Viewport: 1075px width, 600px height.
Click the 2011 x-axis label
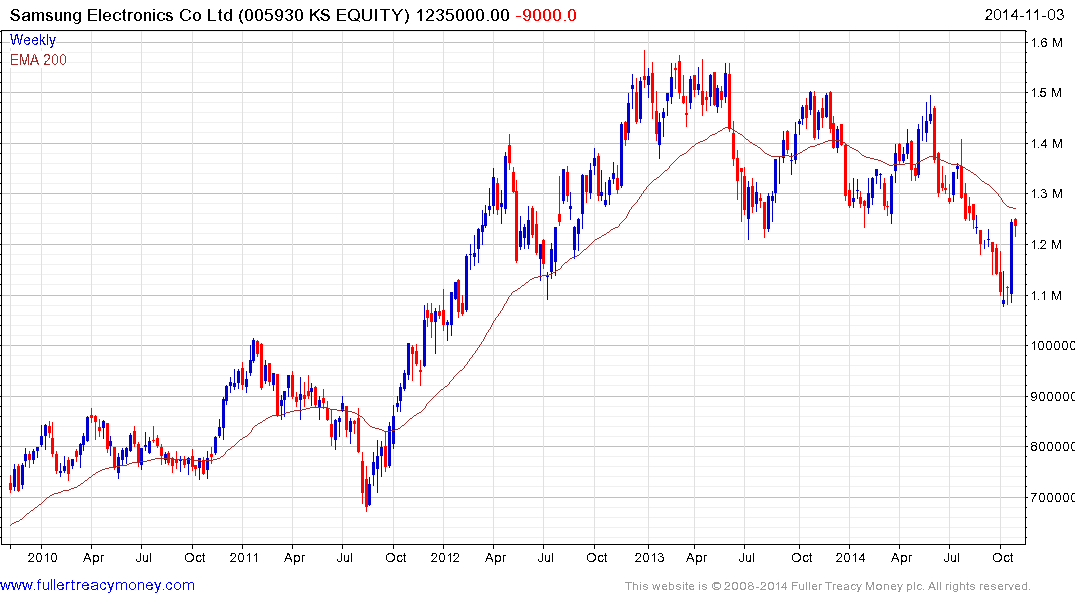(x=244, y=557)
